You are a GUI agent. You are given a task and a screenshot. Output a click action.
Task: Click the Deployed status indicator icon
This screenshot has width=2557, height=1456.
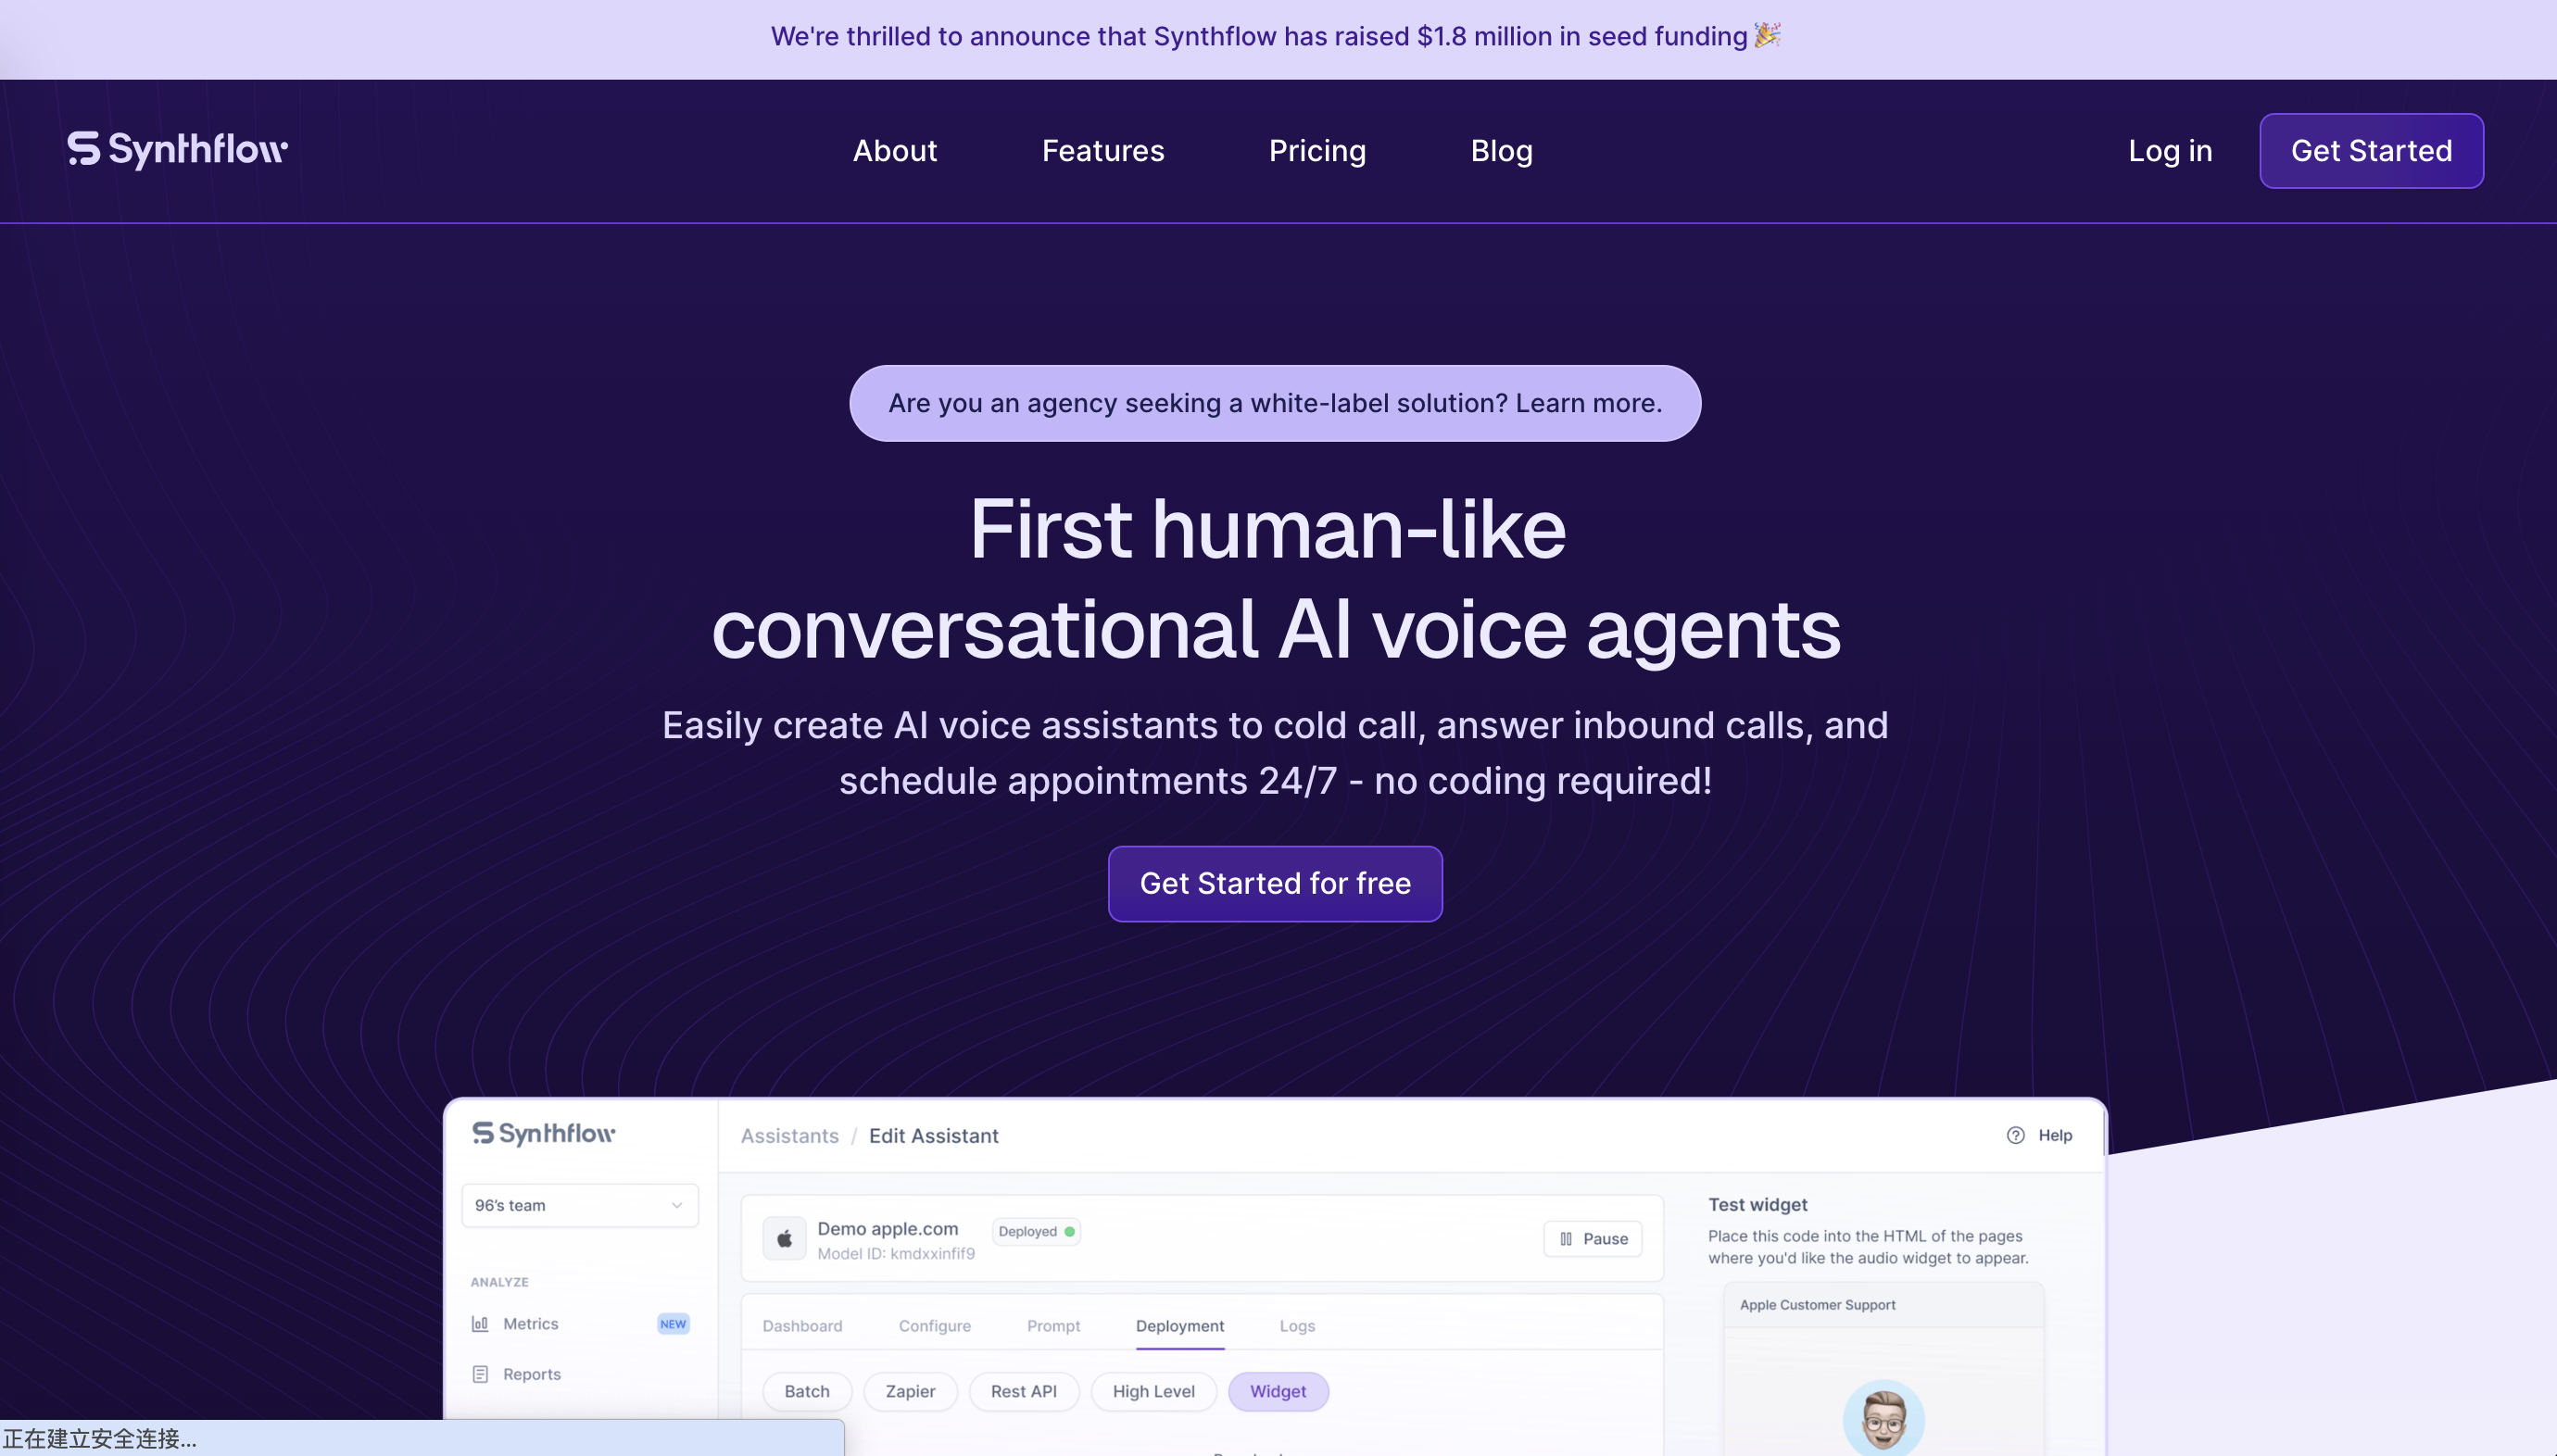click(1069, 1231)
